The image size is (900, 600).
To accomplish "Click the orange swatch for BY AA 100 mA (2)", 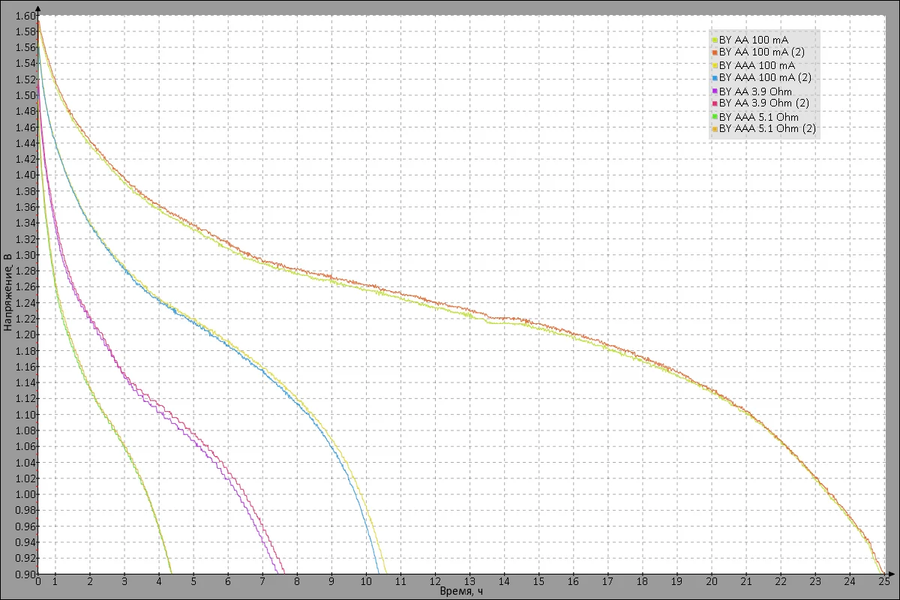I will pyautogui.click(x=715, y=52).
